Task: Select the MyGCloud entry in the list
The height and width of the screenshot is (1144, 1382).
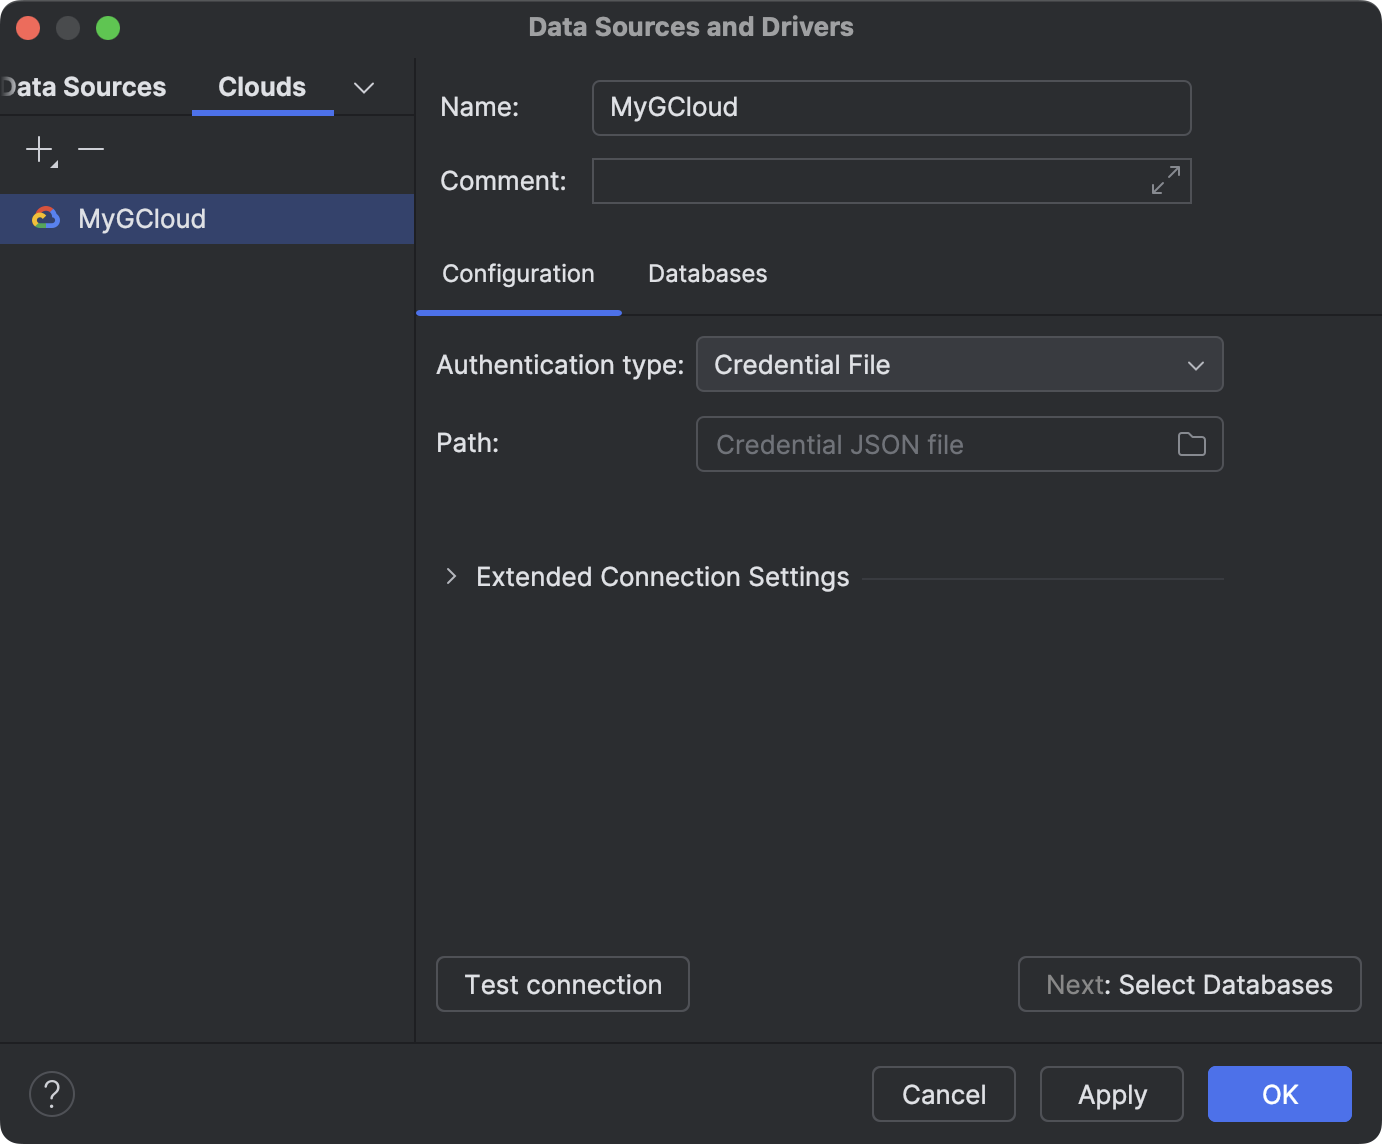Action: coord(142,218)
